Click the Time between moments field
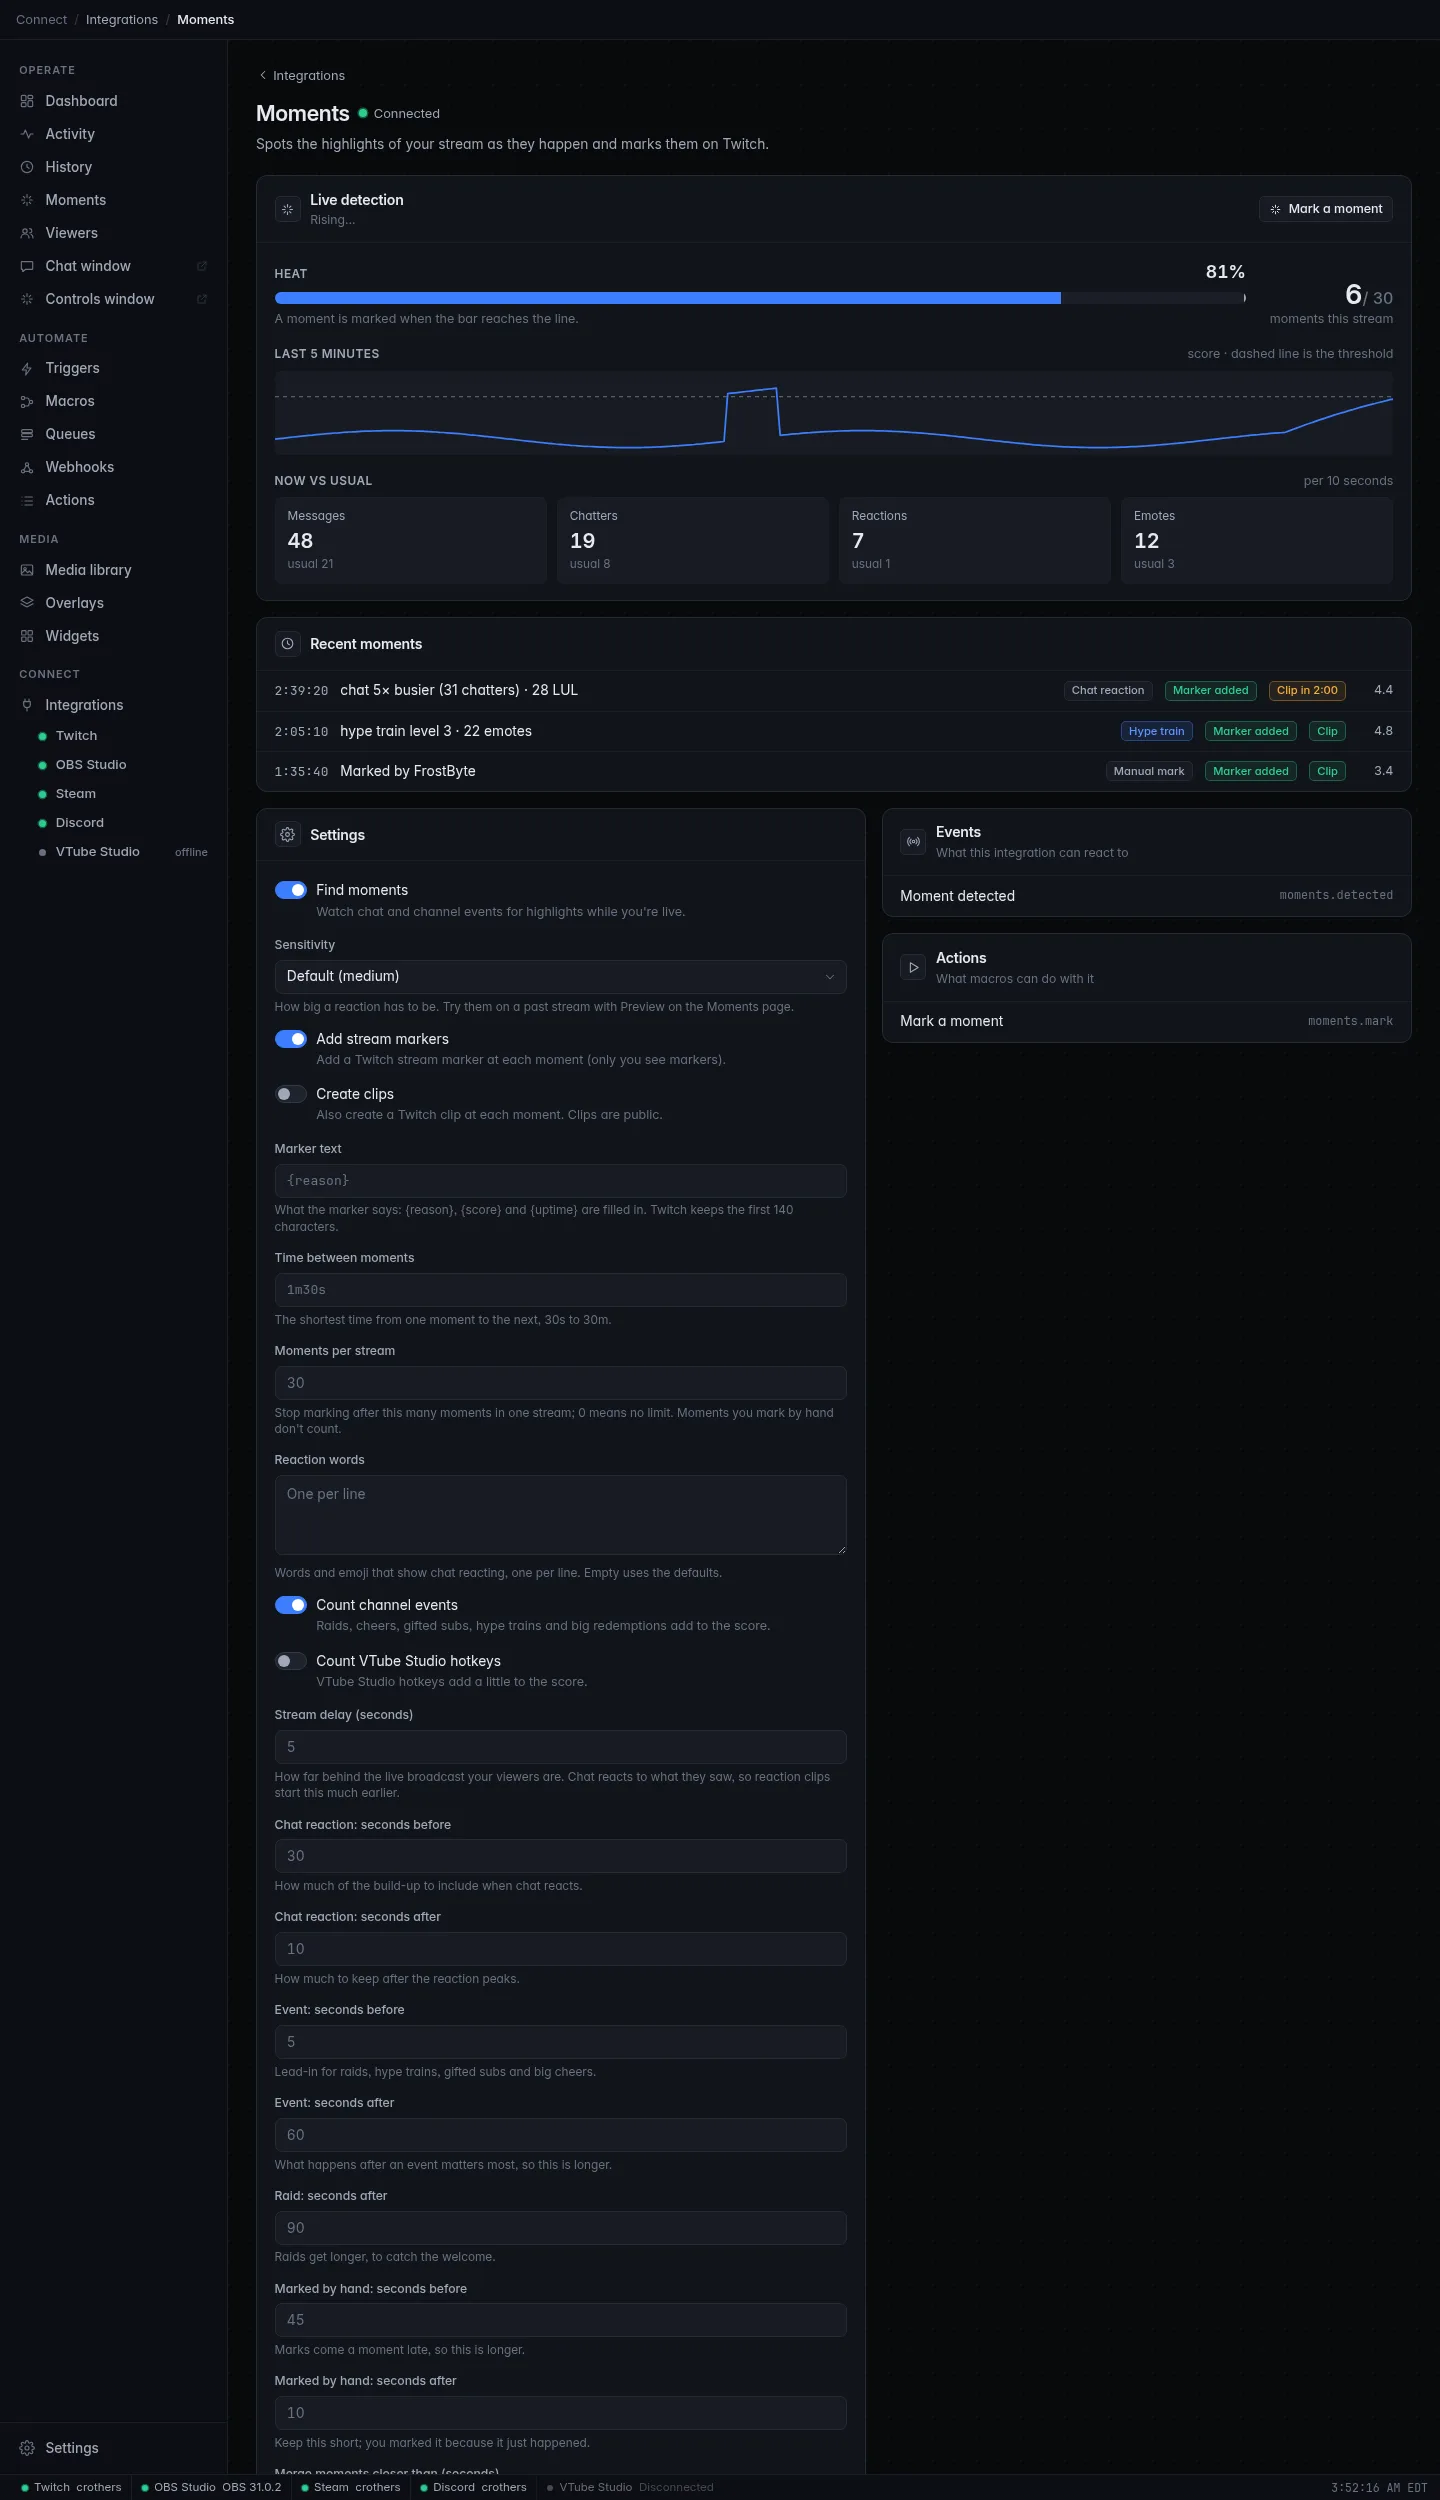 tap(560, 1290)
